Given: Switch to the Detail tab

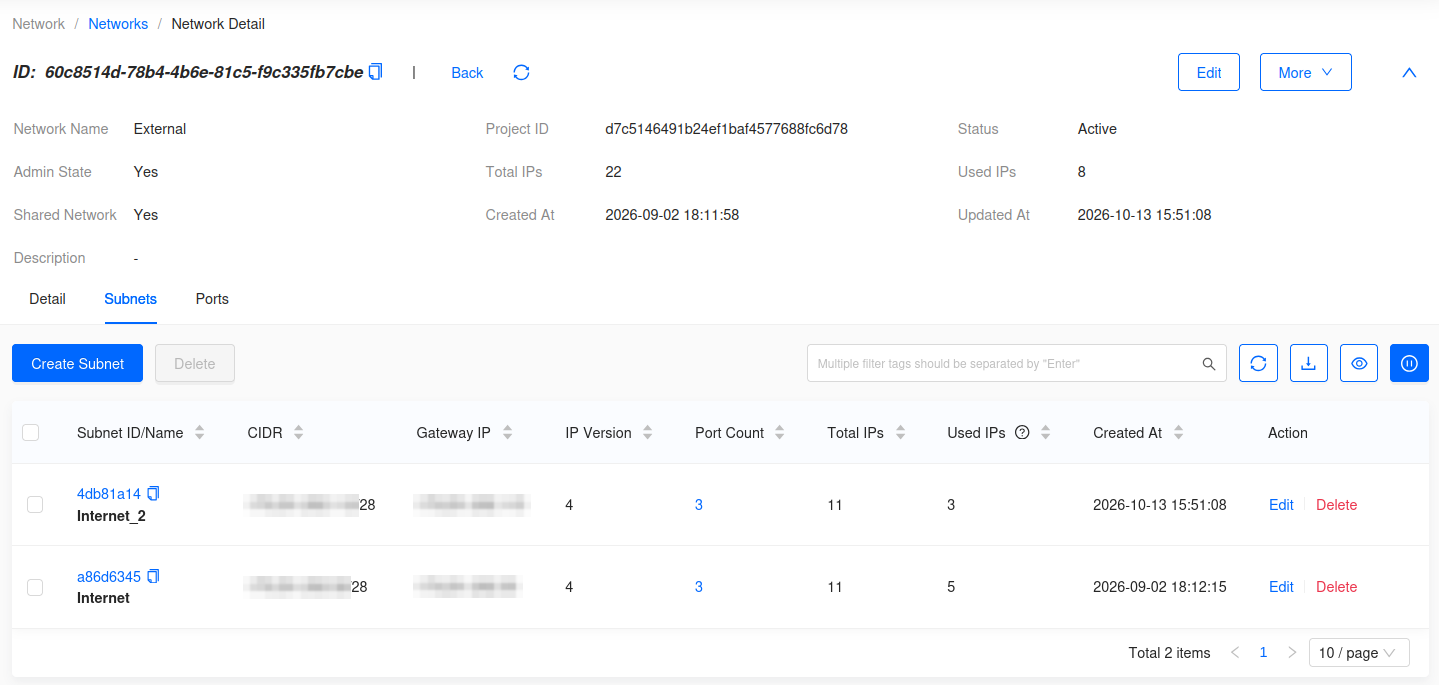Looking at the screenshot, I should coord(47,299).
